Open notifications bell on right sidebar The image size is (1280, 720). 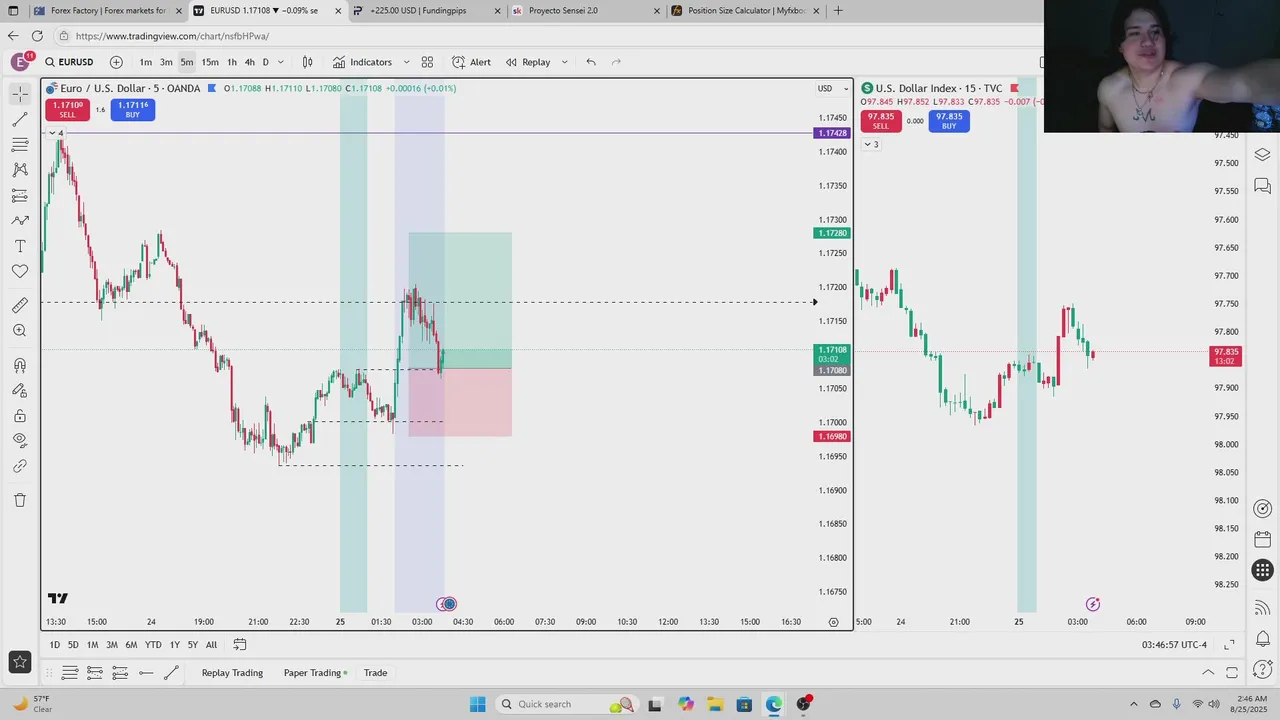click(x=1262, y=639)
